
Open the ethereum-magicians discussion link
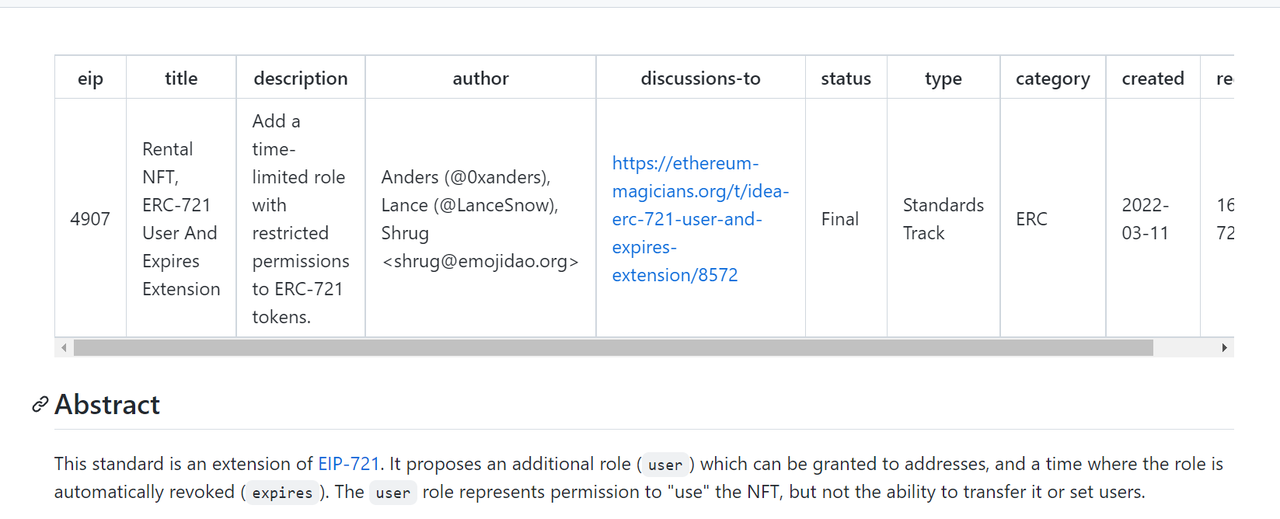[700, 219]
